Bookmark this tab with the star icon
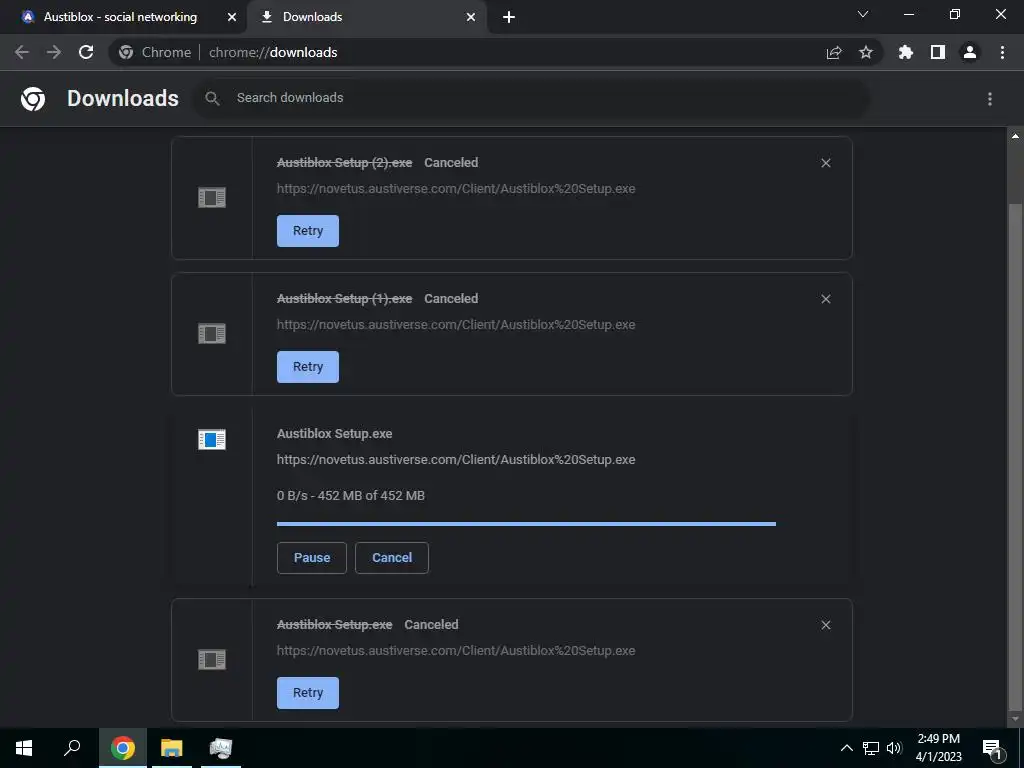 click(x=866, y=52)
